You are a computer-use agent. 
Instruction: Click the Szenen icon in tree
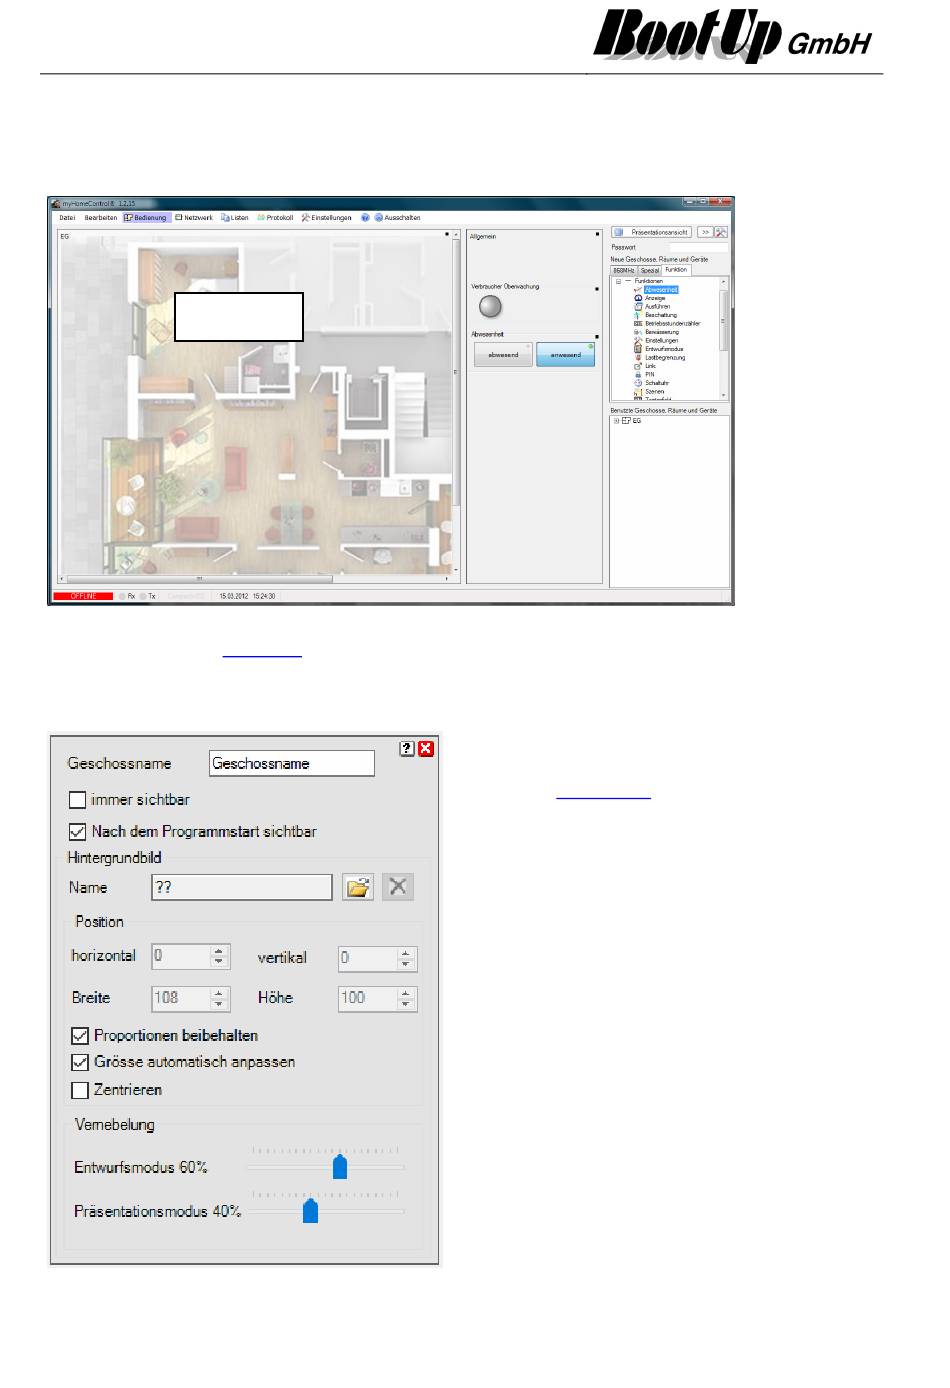tap(638, 391)
